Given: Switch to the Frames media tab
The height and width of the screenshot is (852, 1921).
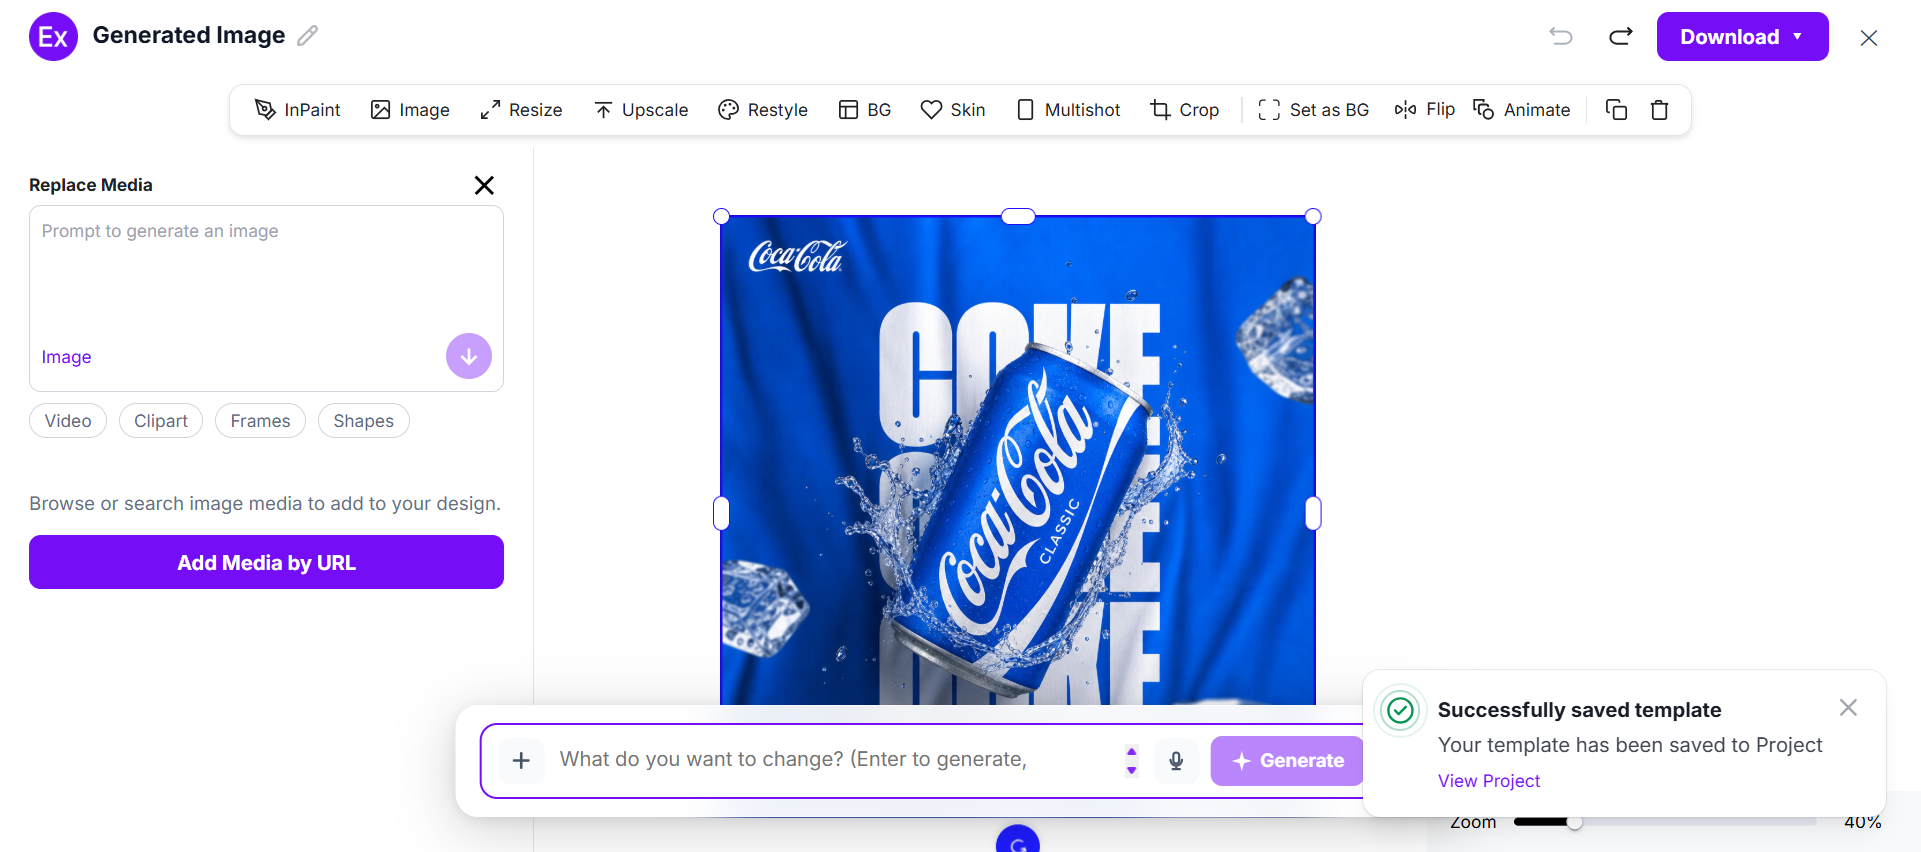Looking at the screenshot, I should (260, 421).
